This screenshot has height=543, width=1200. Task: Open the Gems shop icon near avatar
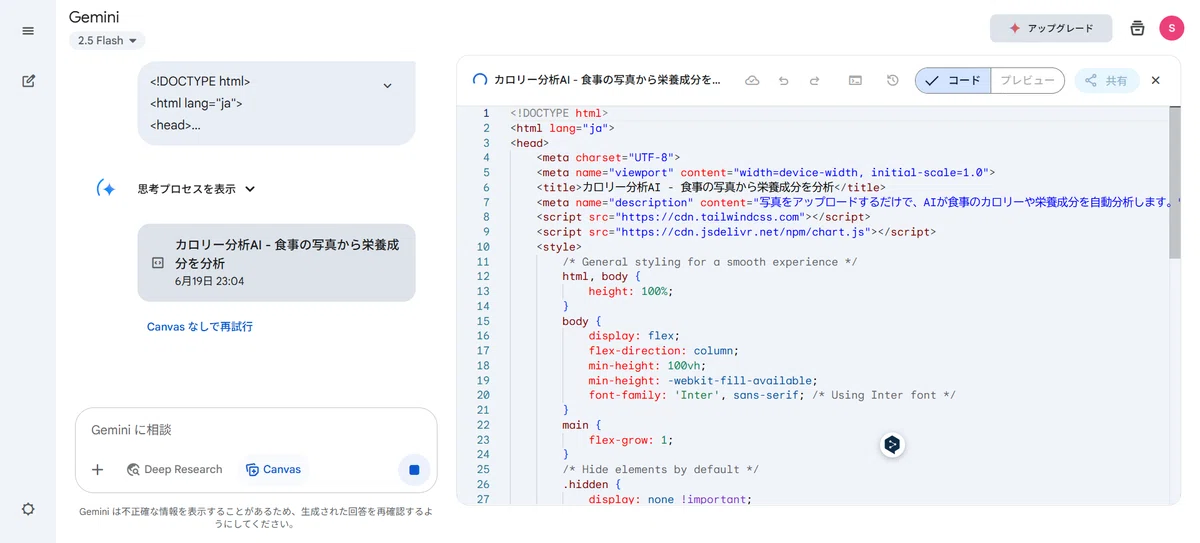[1137, 28]
